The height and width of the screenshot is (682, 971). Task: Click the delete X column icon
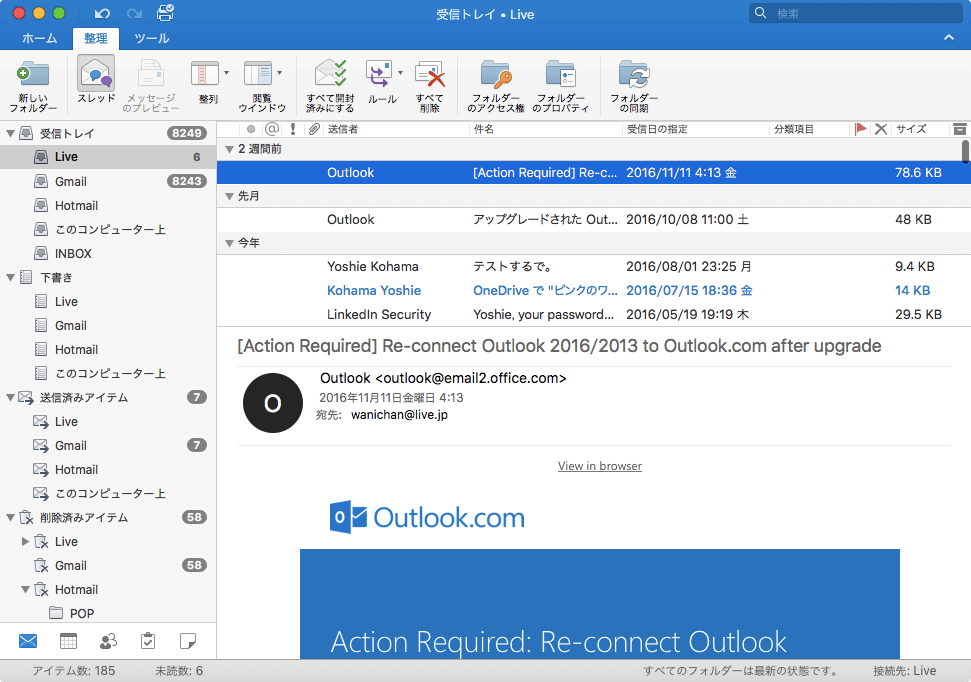(881, 129)
